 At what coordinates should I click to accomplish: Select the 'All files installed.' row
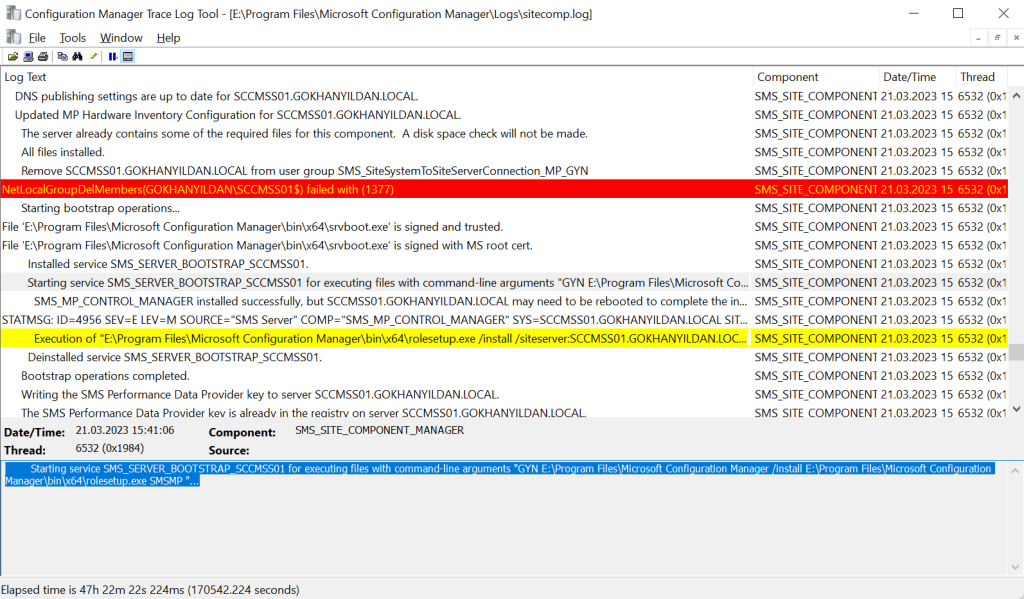(504, 152)
